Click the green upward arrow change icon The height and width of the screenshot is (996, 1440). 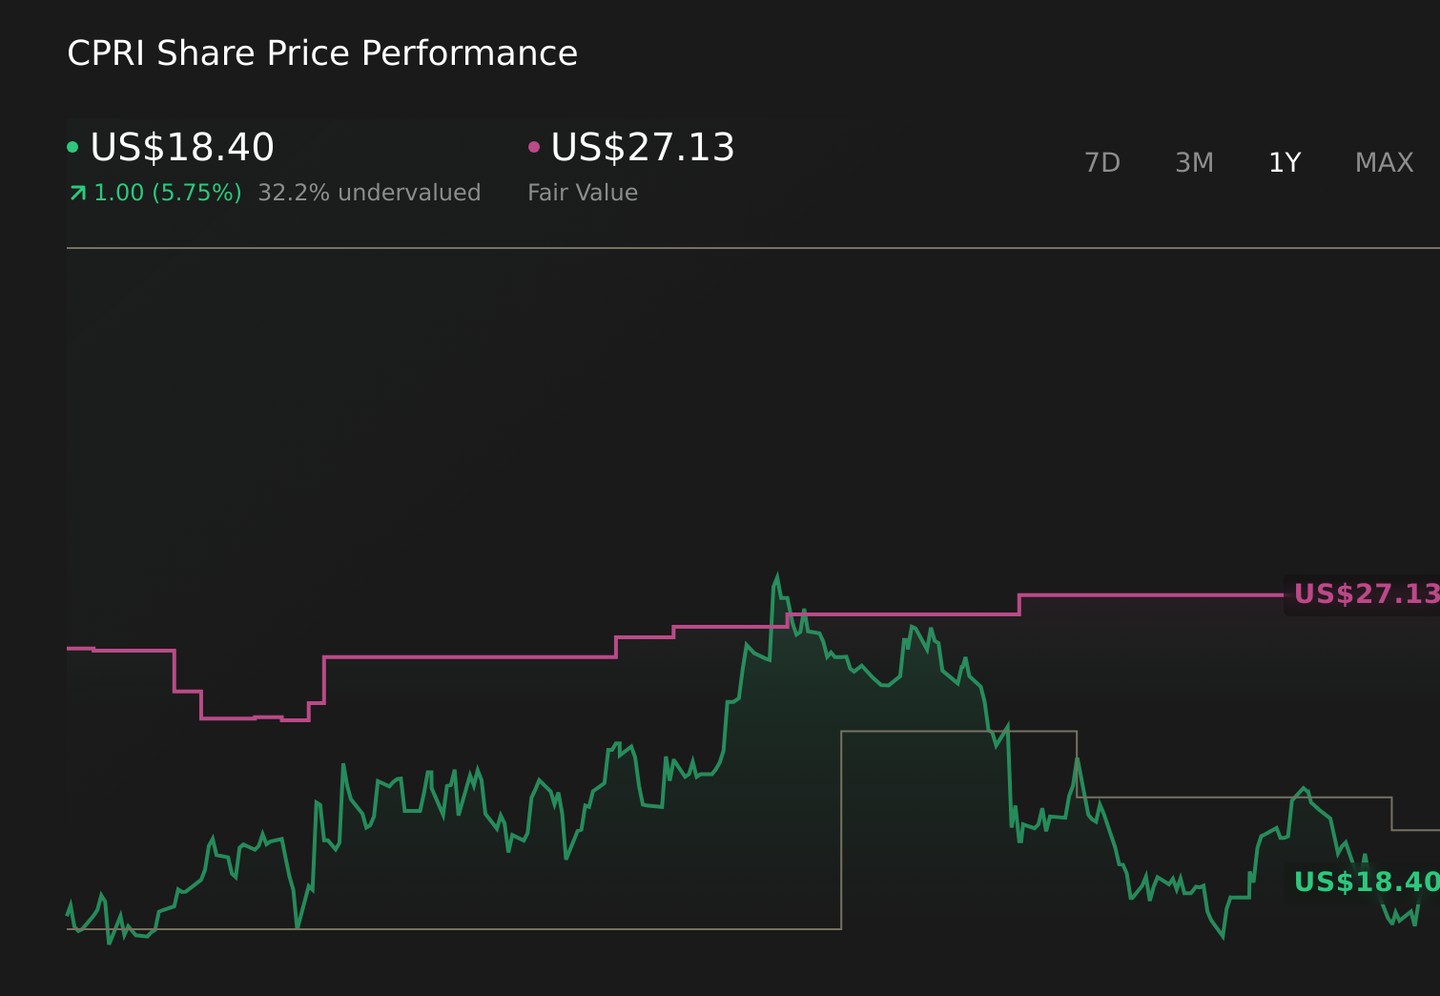pyautogui.click(x=77, y=193)
